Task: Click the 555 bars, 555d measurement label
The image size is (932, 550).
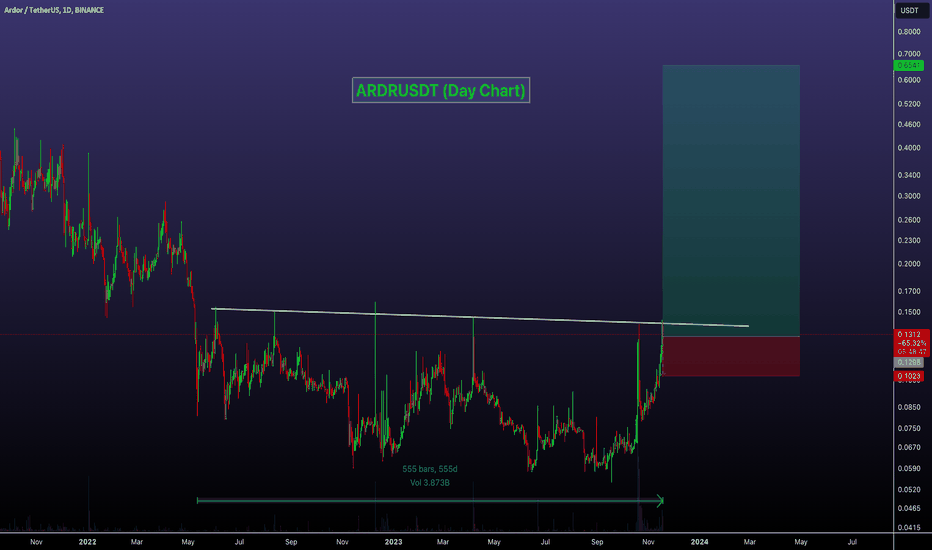Action: (x=430, y=469)
